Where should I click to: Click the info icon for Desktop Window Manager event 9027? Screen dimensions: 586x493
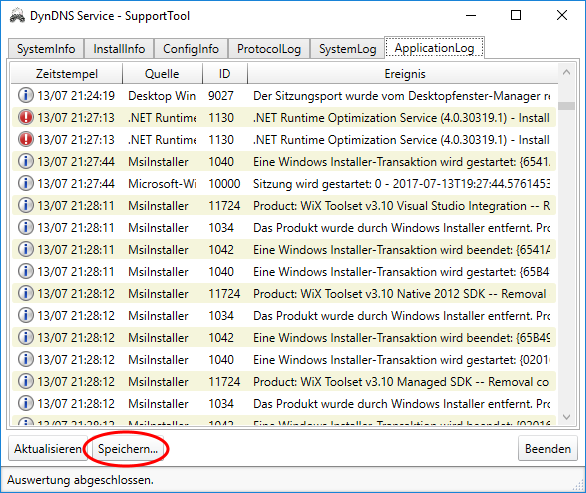(26, 95)
